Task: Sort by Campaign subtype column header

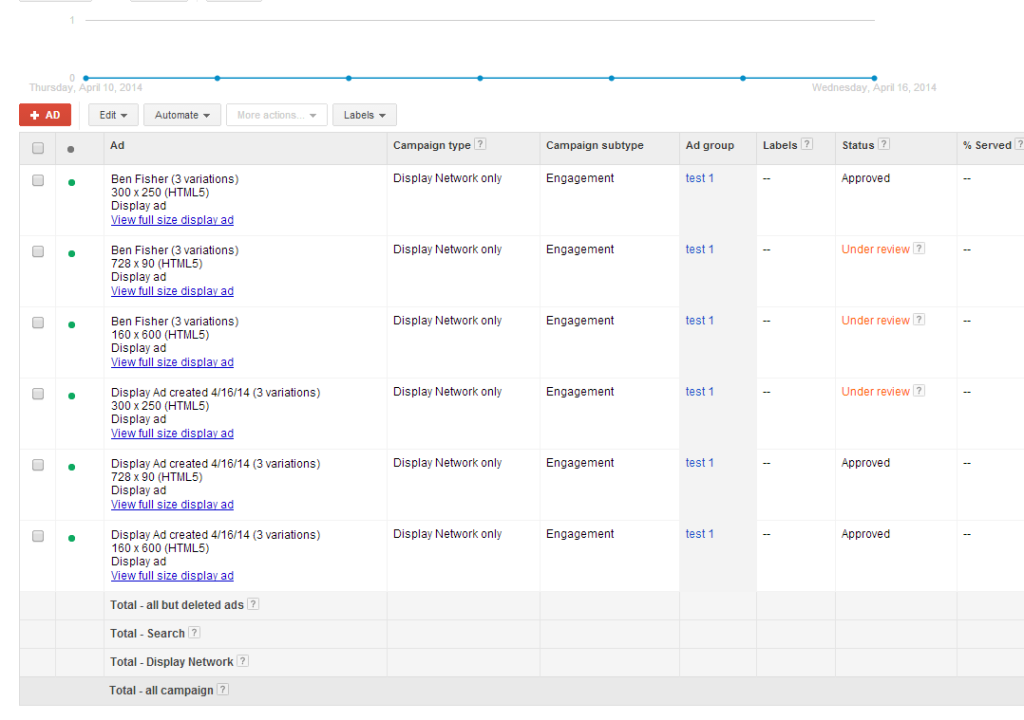Action: tap(594, 146)
